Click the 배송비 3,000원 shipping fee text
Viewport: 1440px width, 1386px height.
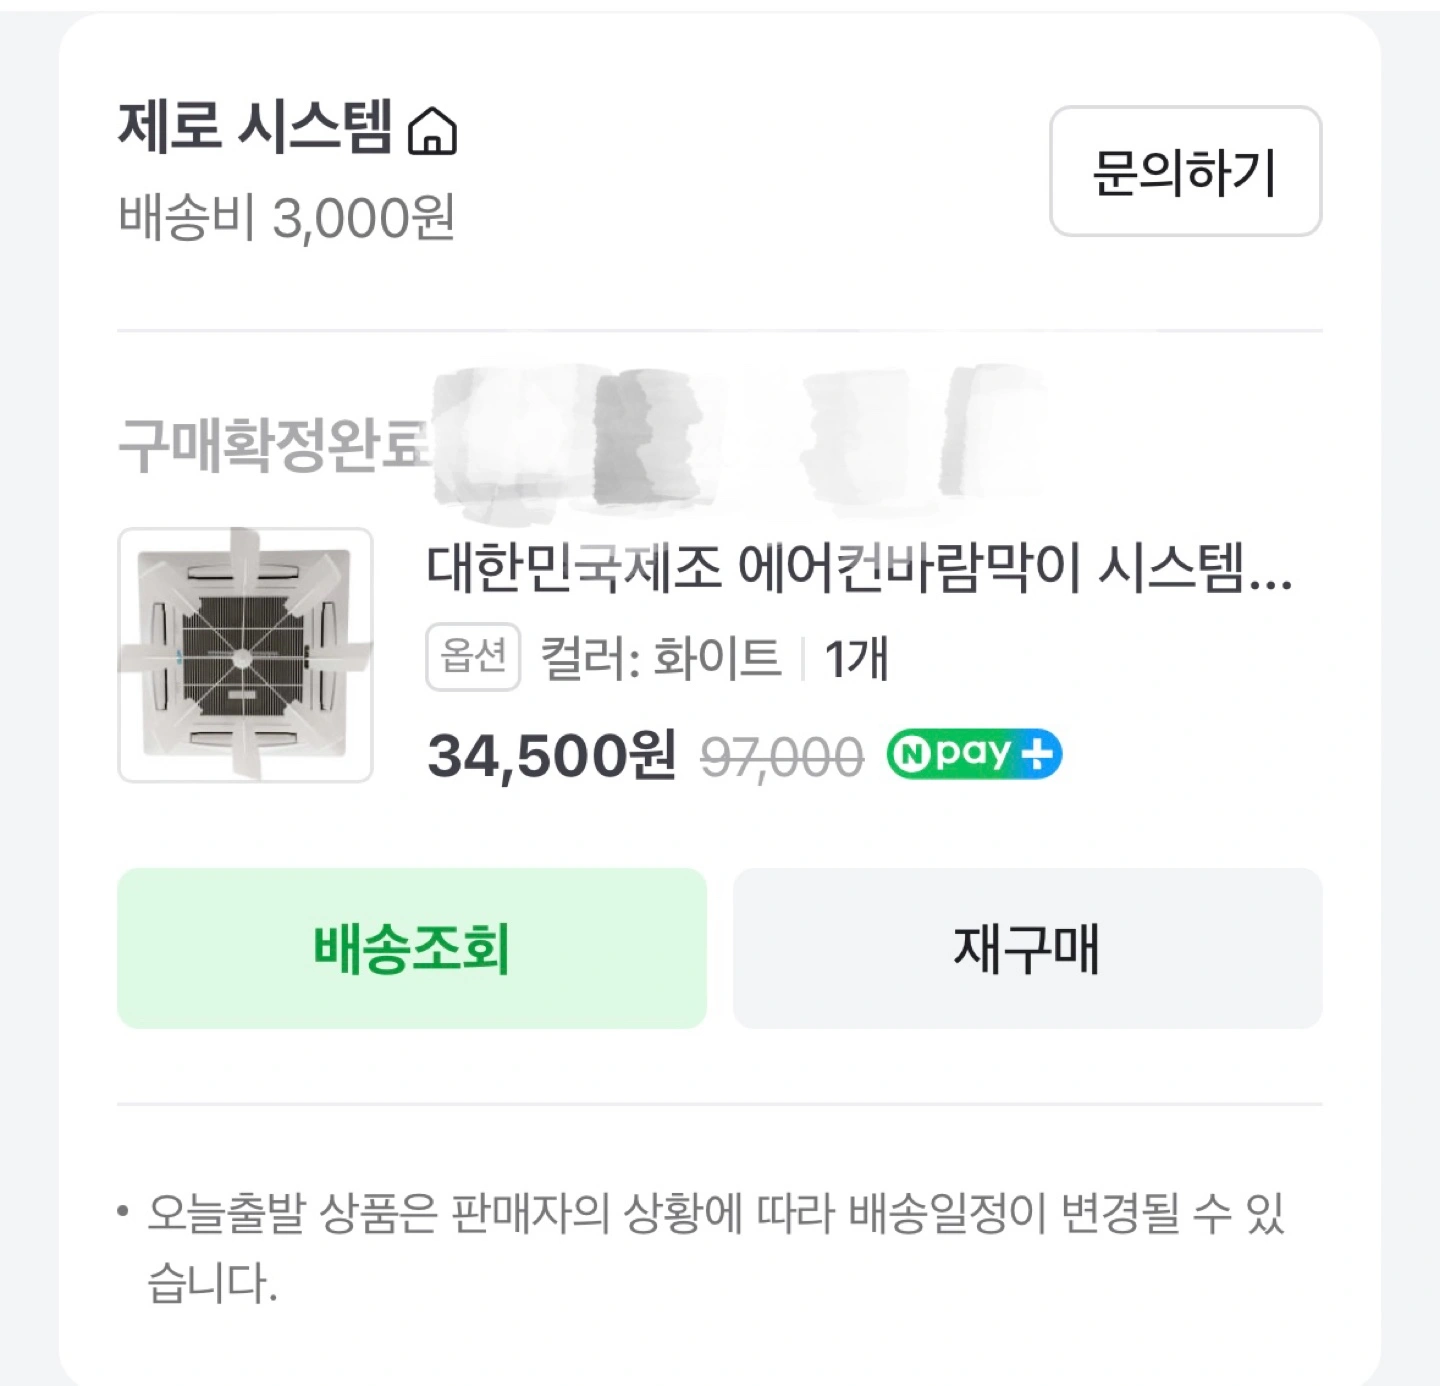[x=286, y=217]
